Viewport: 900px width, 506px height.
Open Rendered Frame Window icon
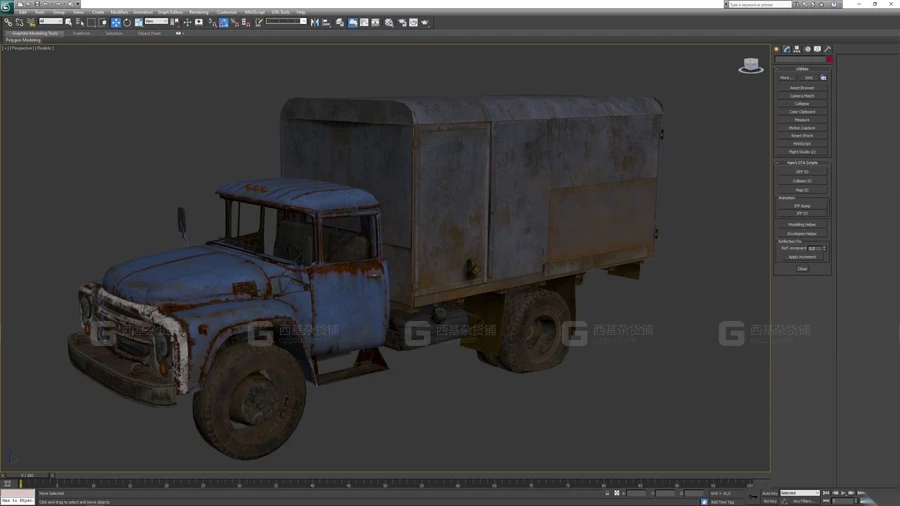tap(413, 22)
